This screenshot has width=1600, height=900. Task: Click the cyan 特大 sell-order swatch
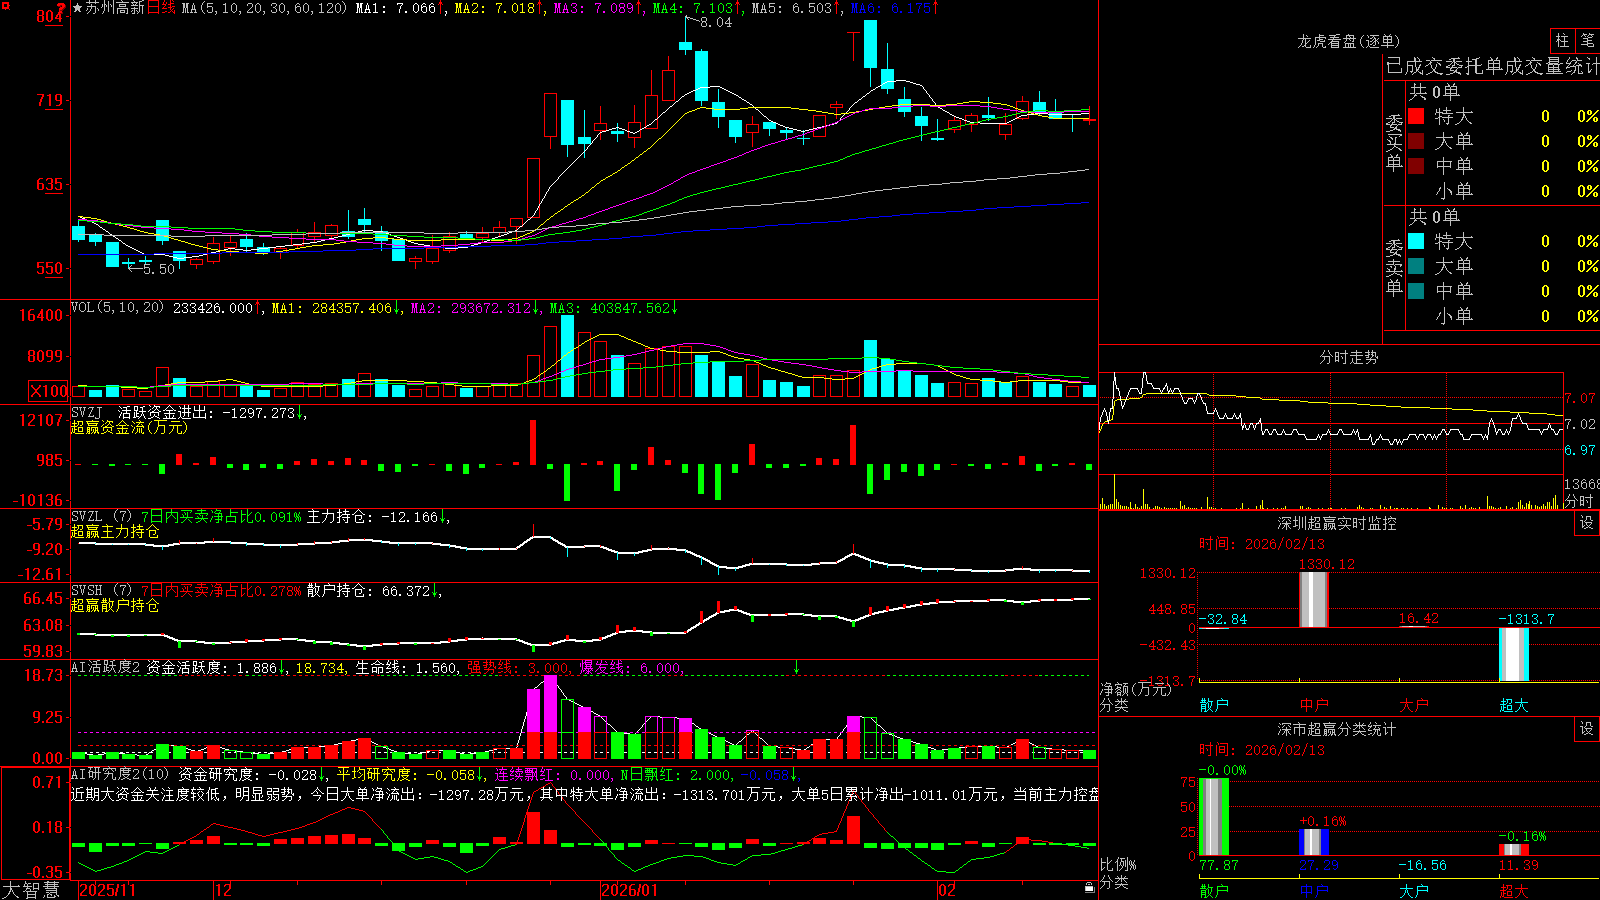point(1416,241)
